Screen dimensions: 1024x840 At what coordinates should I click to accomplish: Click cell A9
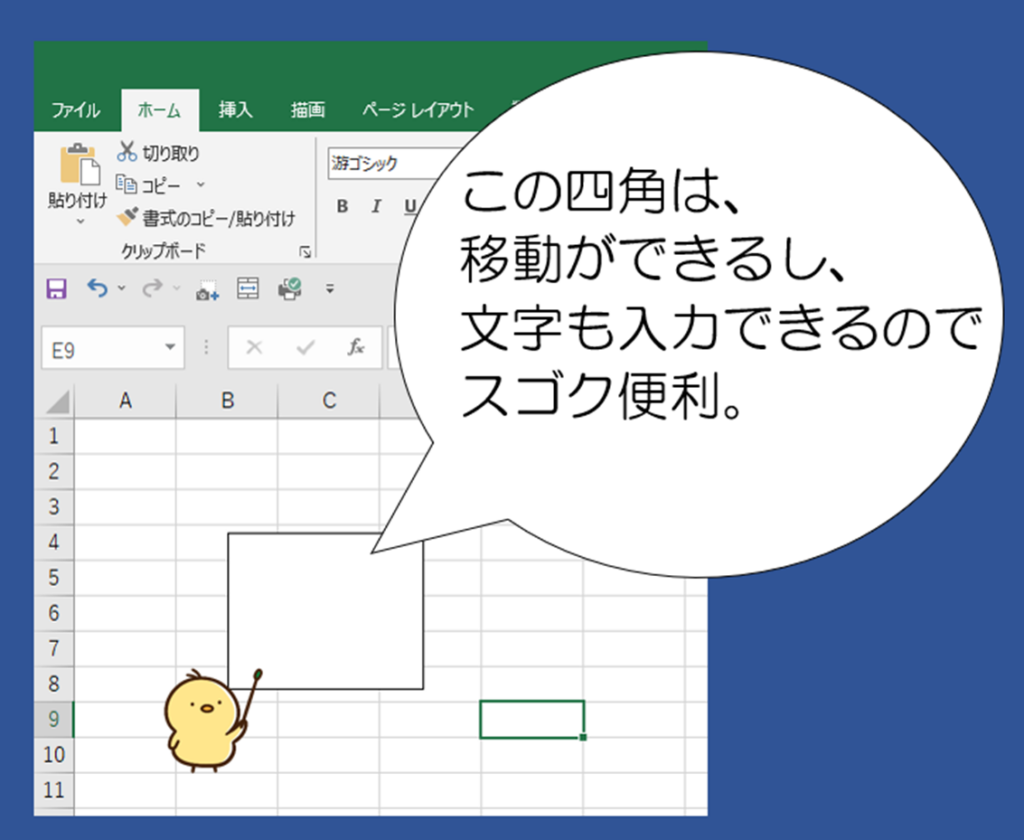click(125, 719)
